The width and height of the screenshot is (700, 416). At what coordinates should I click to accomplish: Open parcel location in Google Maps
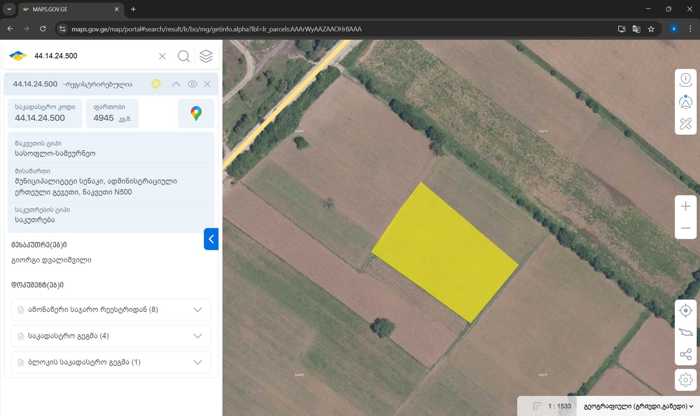[196, 114]
